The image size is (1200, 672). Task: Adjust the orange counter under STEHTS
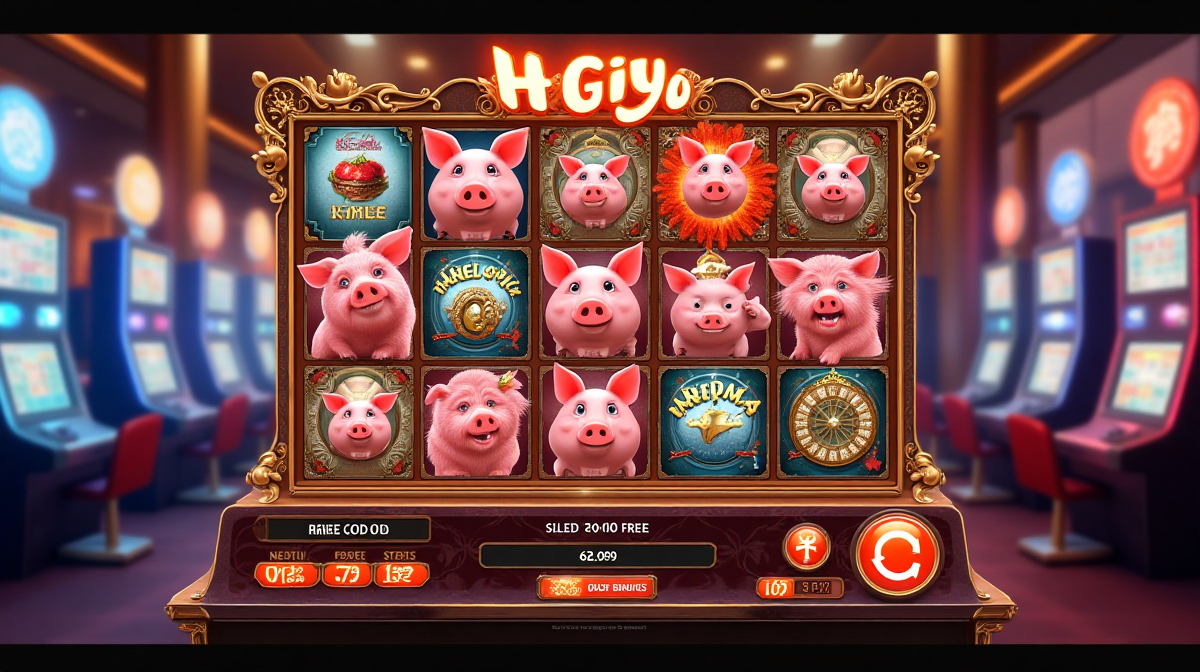(x=401, y=574)
